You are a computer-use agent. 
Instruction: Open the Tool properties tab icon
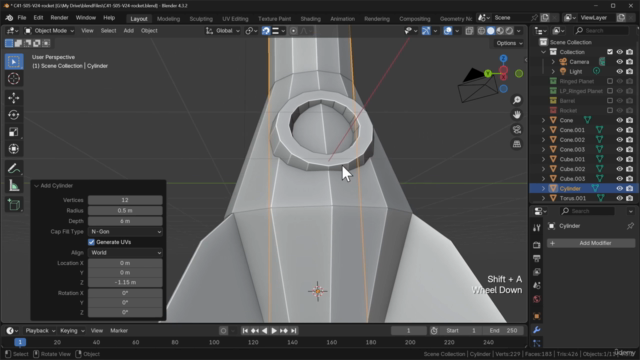coord(537,228)
